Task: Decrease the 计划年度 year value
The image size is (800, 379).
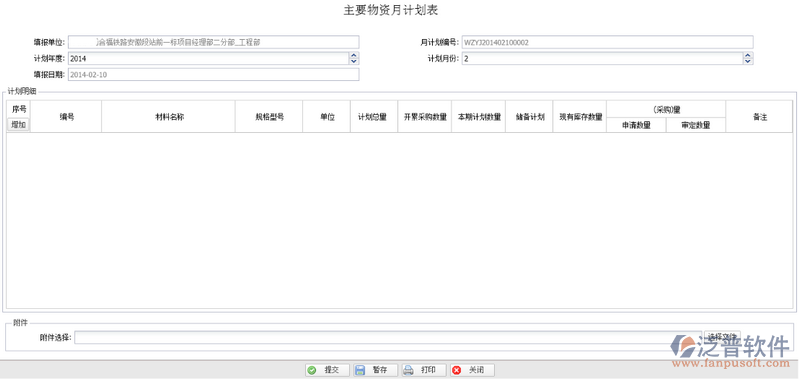Action: [x=354, y=61]
